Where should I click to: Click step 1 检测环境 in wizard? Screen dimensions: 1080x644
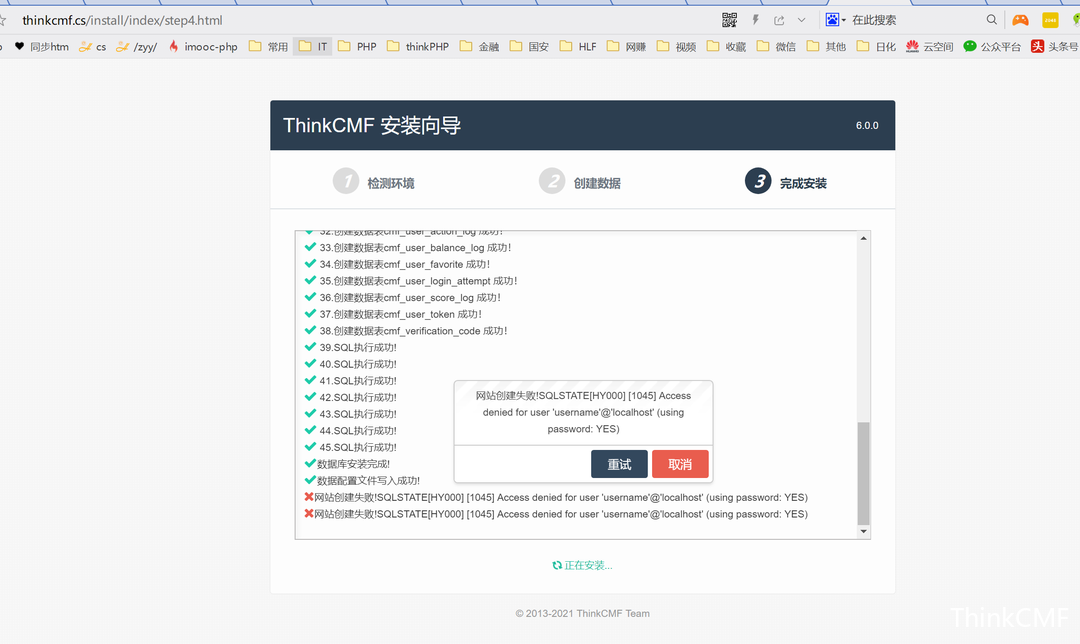(374, 182)
